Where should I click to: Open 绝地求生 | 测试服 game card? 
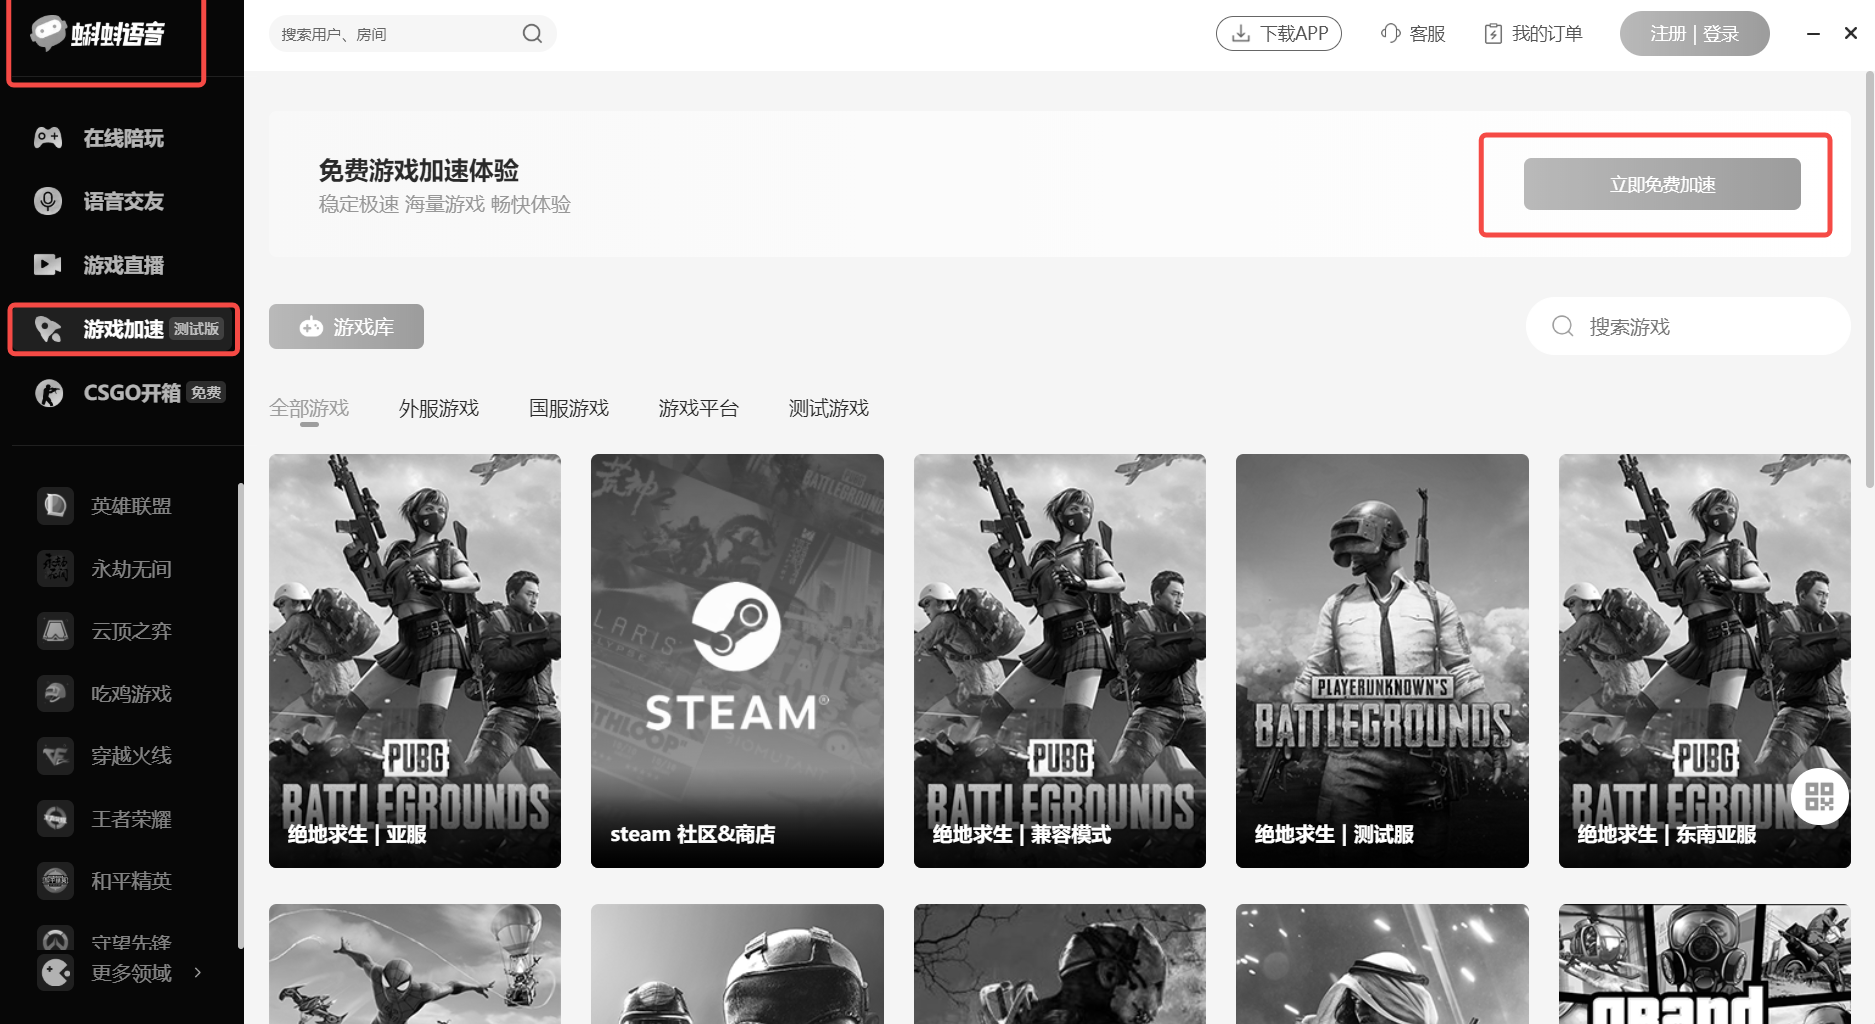click(x=1381, y=660)
